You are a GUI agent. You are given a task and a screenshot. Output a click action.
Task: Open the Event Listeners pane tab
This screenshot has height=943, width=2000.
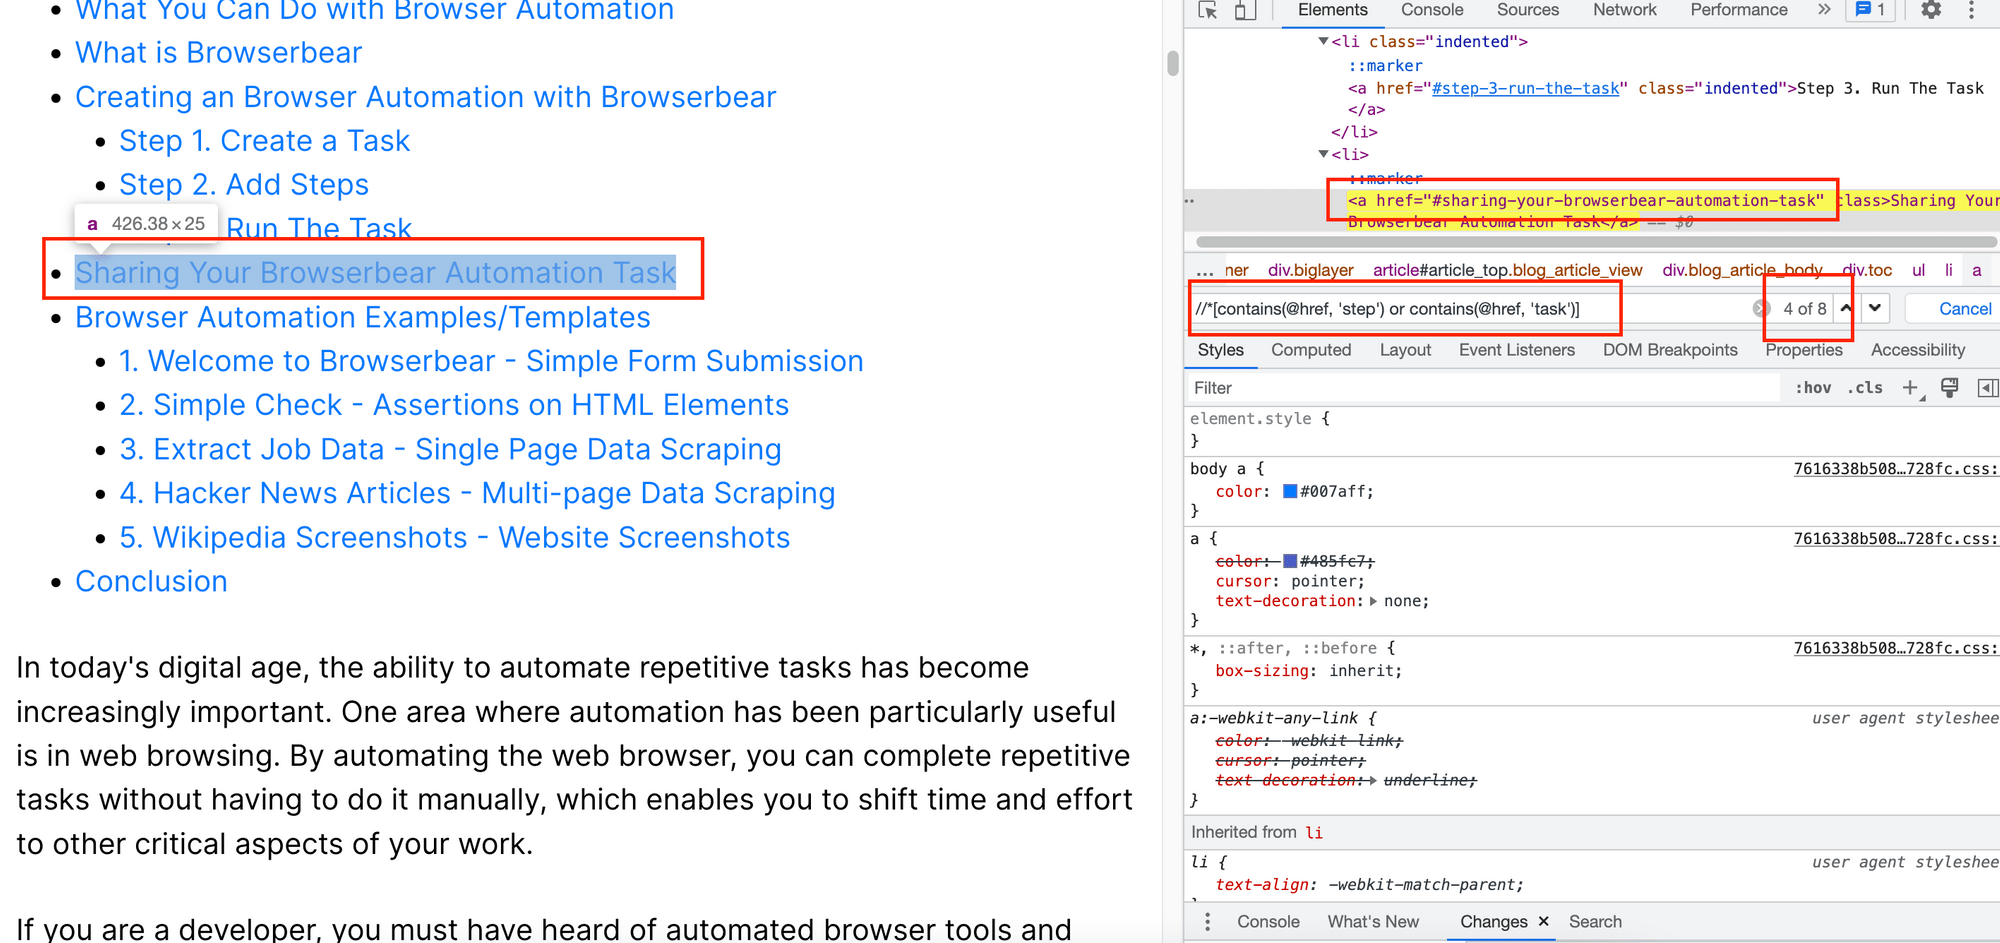1516,350
